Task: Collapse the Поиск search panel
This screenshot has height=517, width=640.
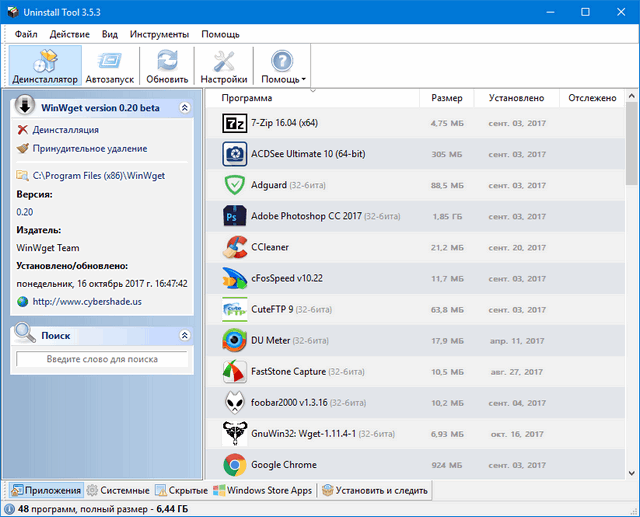Action: [x=184, y=335]
